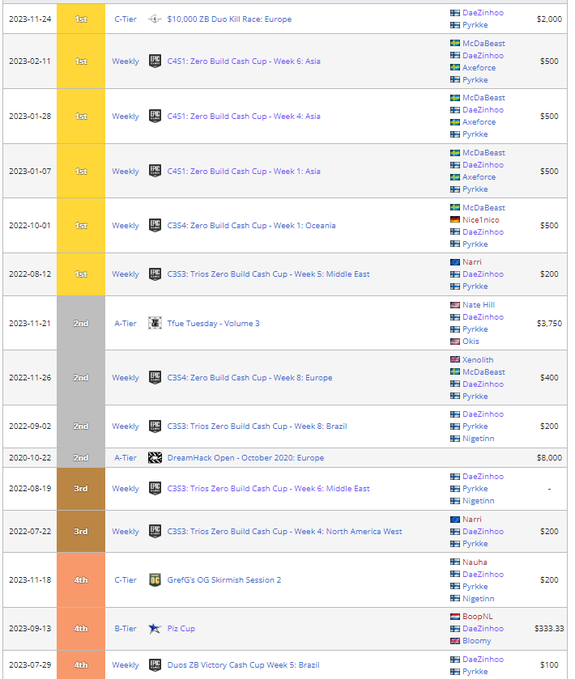
Task: Open C3S4: Zero Build Cash Cup - Week 1: Oceania
Action: (x=251, y=225)
